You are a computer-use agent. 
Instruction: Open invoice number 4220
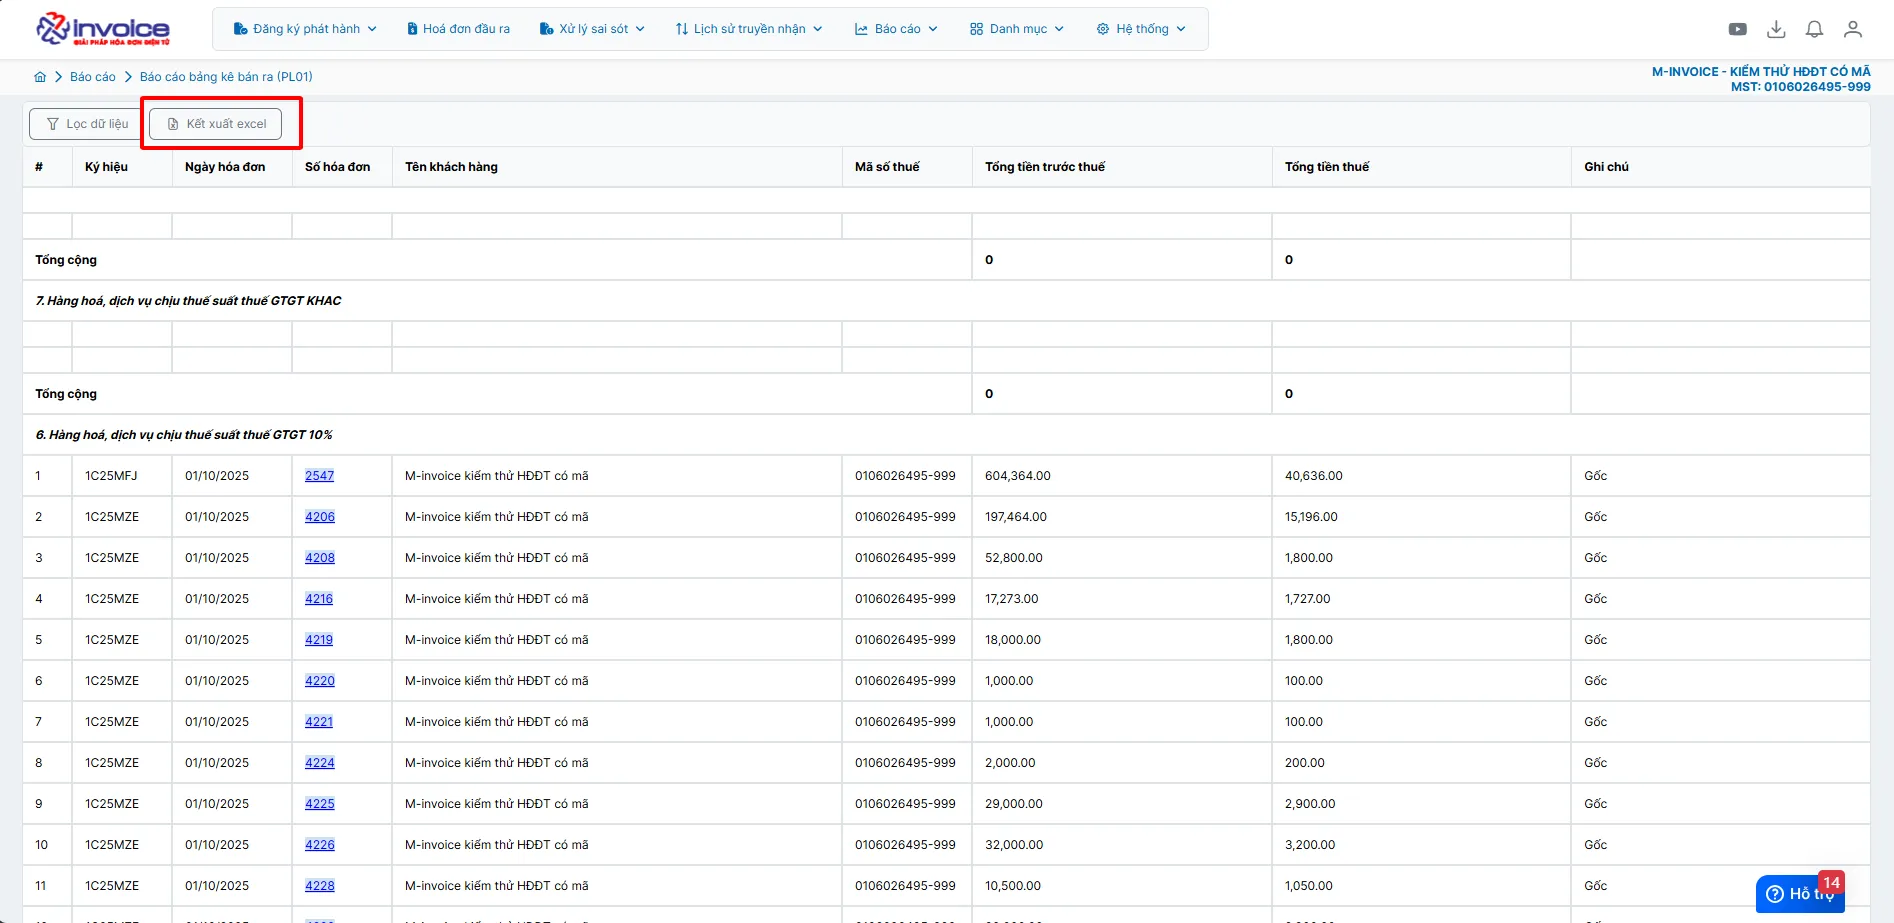pos(320,681)
